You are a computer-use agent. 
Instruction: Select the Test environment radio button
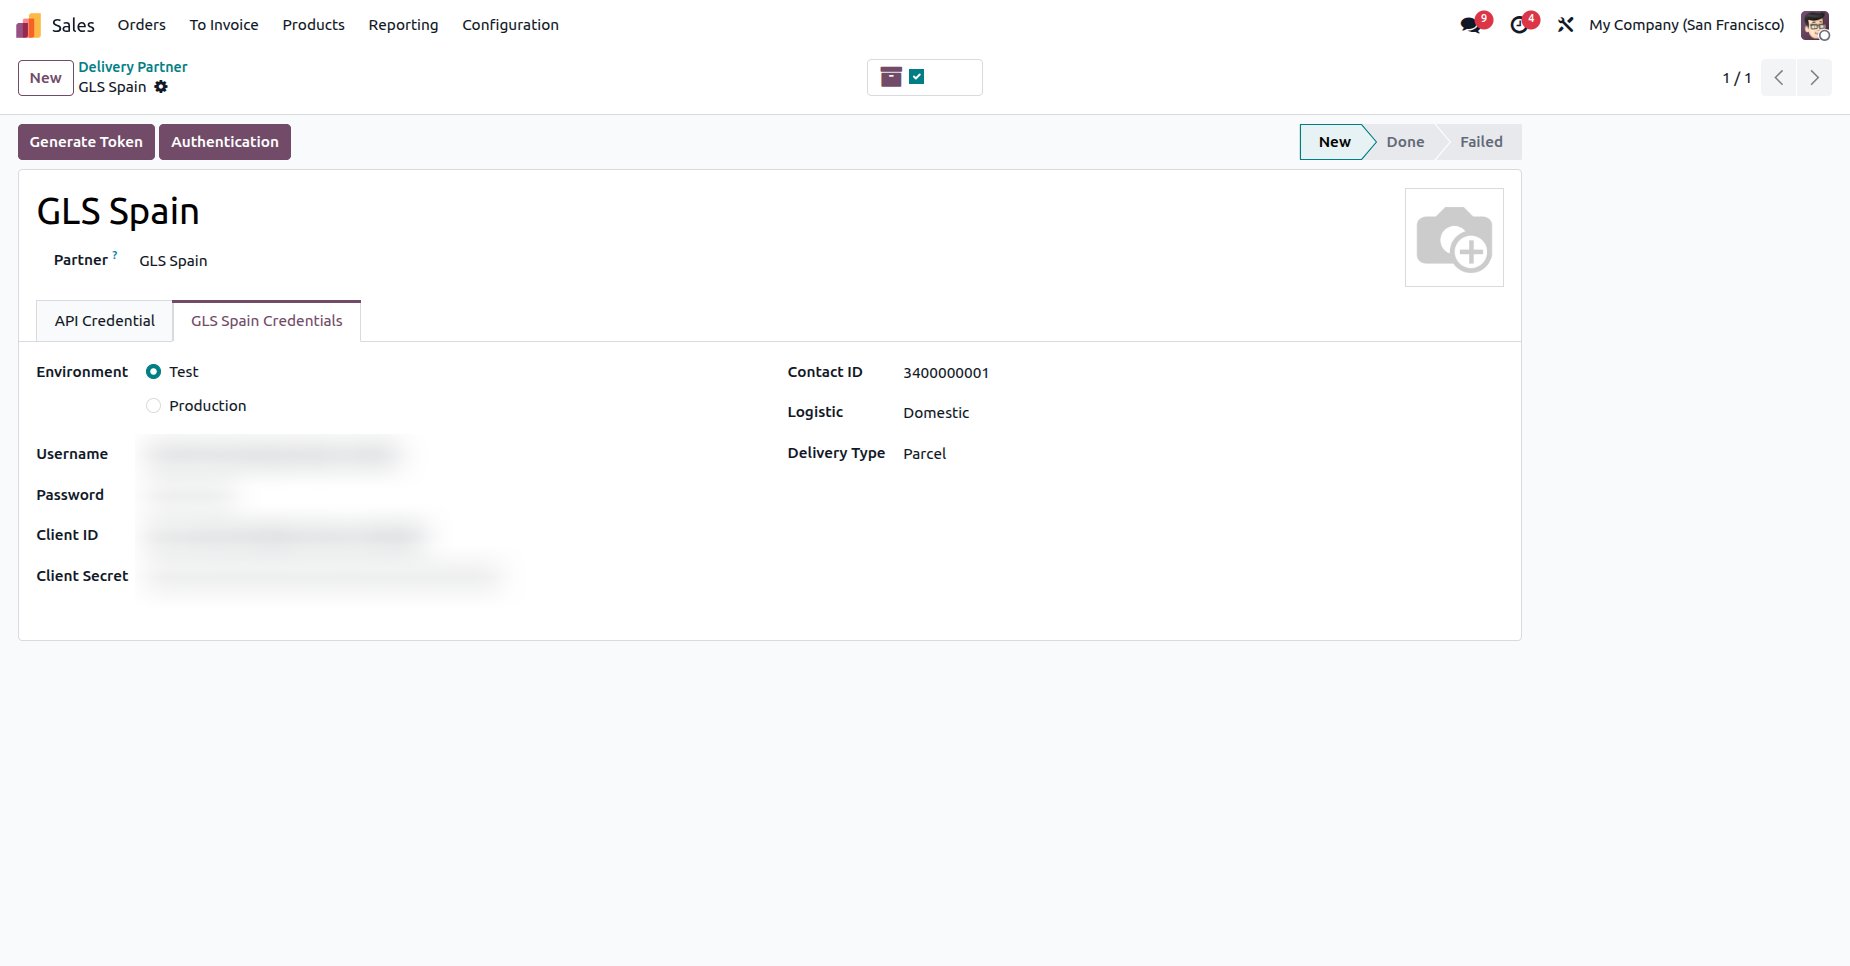pos(153,372)
